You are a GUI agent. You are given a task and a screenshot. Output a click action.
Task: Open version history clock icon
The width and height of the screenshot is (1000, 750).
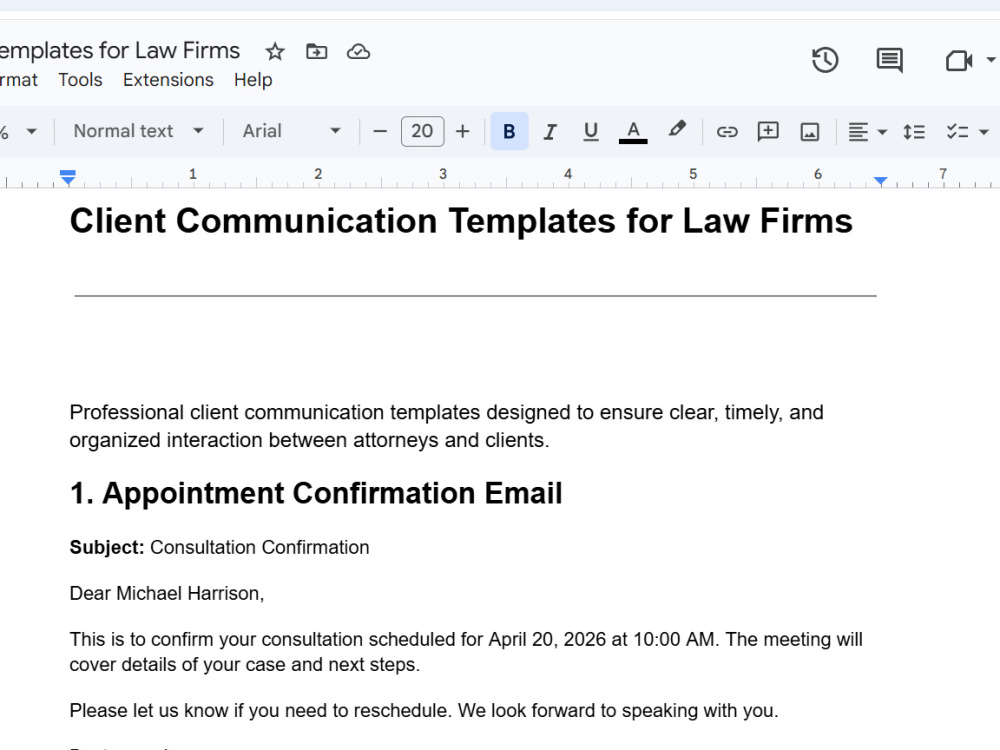(825, 60)
